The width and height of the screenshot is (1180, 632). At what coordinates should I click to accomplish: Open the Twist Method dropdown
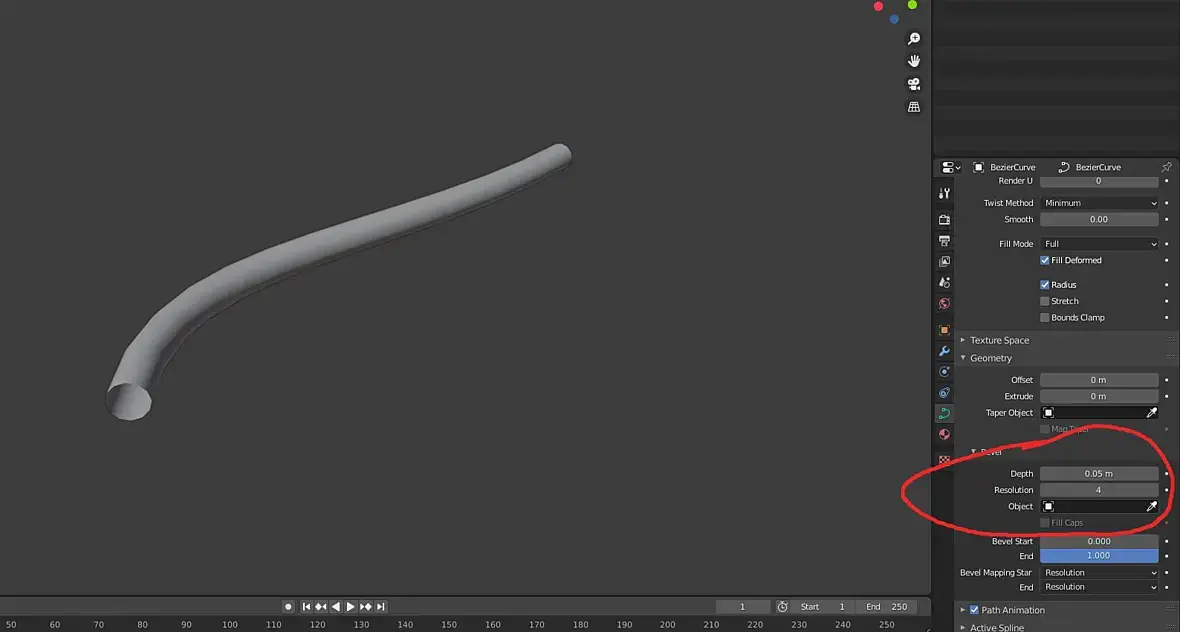pos(1099,203)
